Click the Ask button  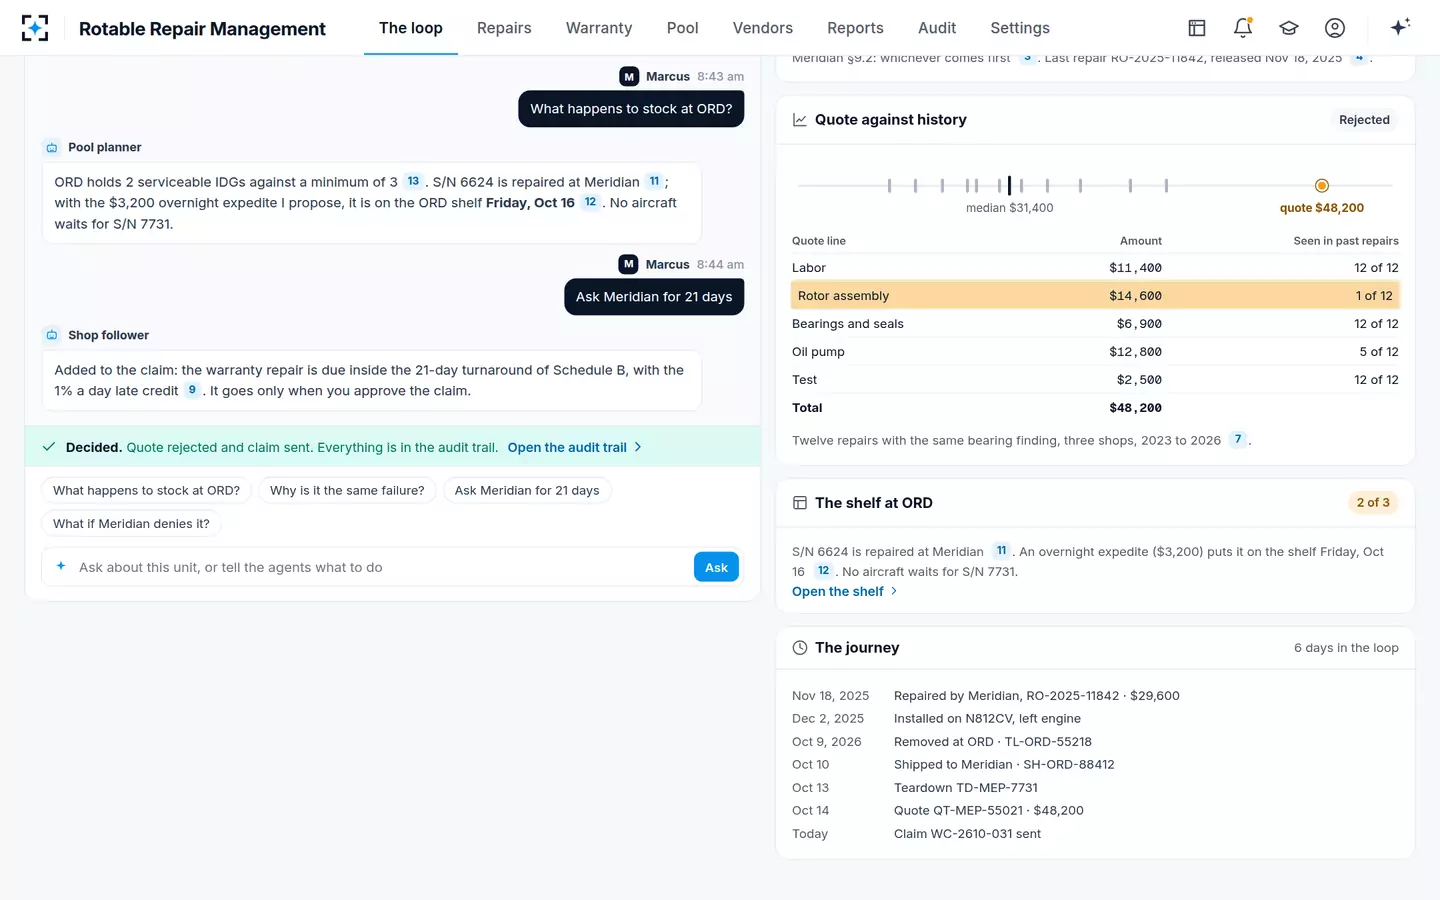tap(716, 567)
